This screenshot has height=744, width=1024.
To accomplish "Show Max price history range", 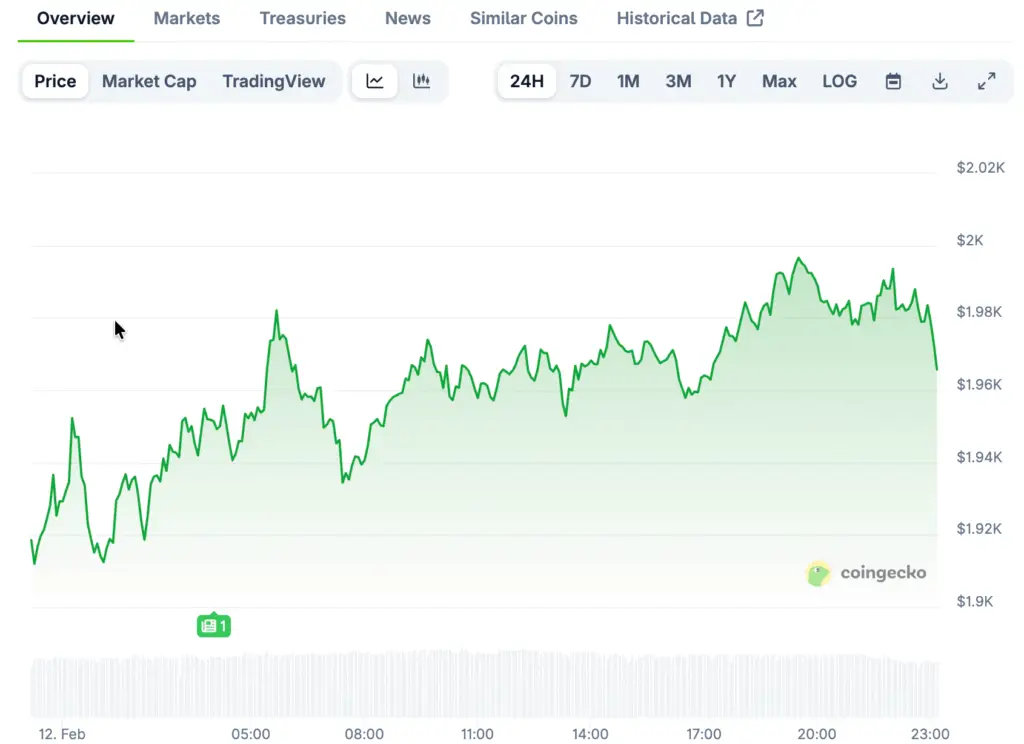I will 779,82.
